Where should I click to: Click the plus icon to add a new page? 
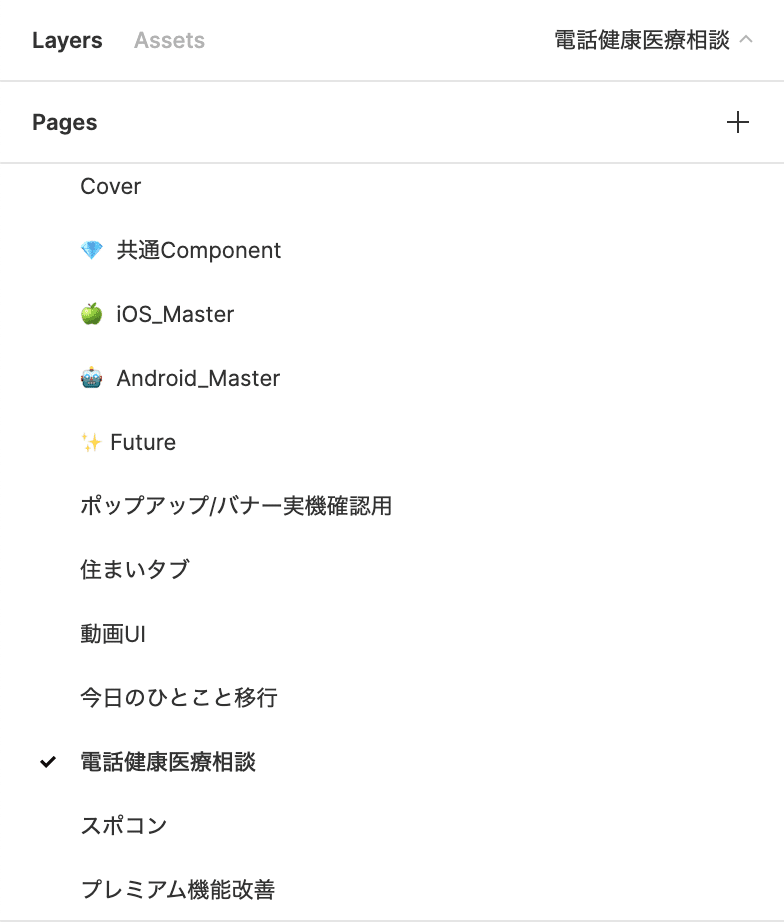(x=739, y=122)
